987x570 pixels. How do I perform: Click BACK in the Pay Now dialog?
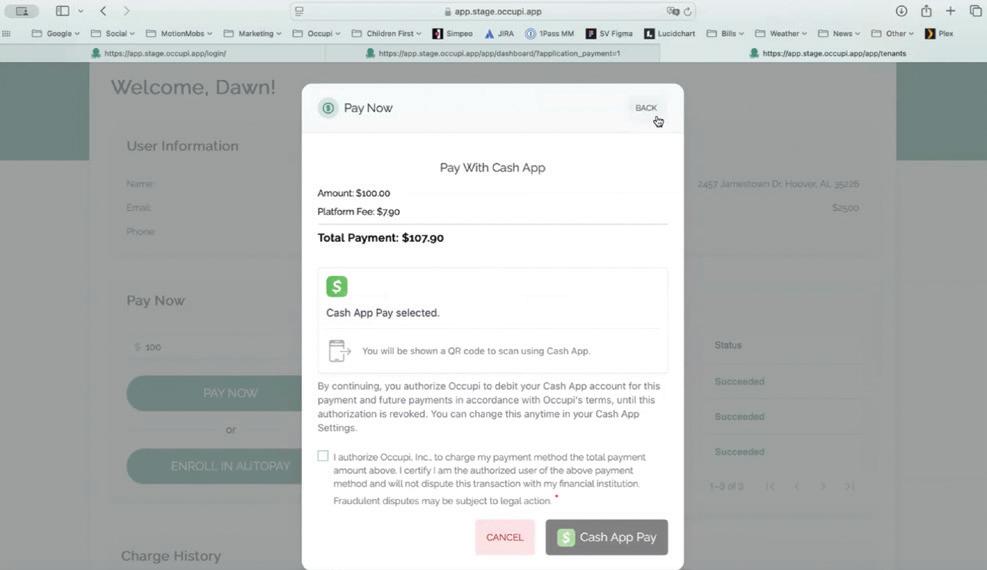[646, 108]
